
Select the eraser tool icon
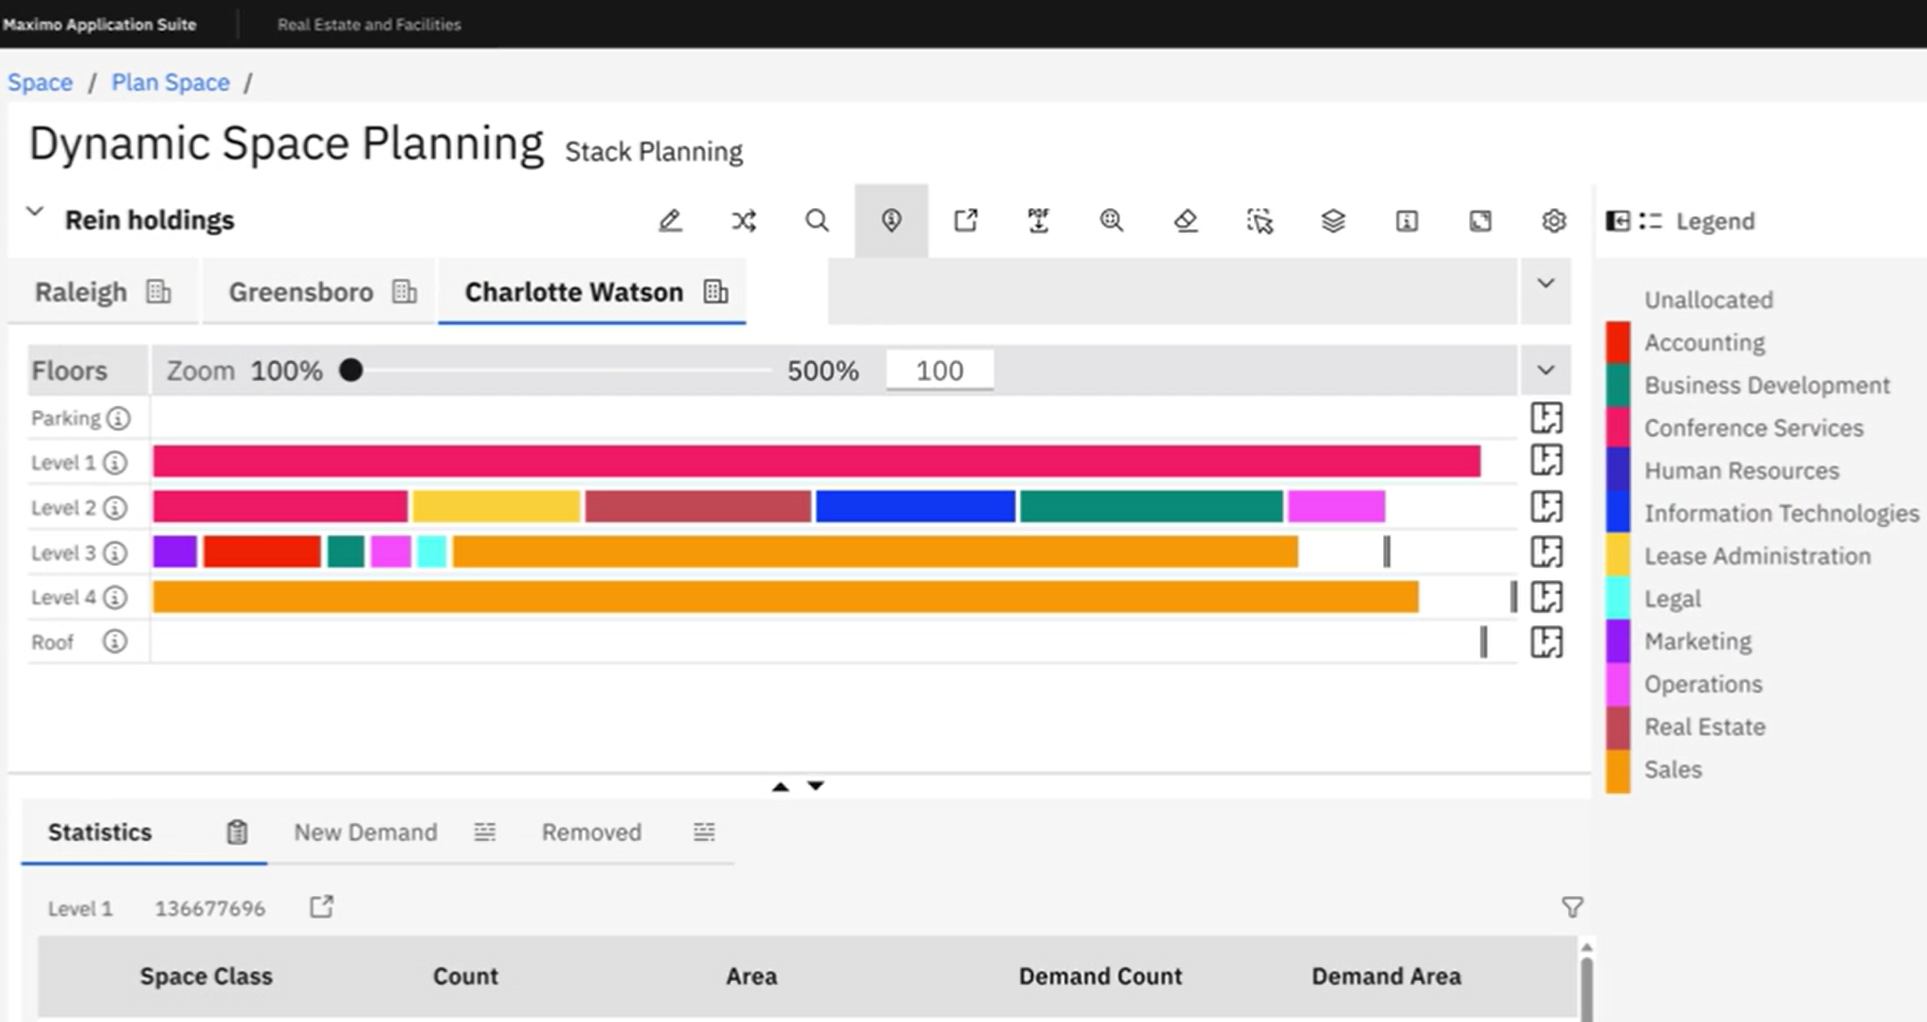[x=1186, y=221]
